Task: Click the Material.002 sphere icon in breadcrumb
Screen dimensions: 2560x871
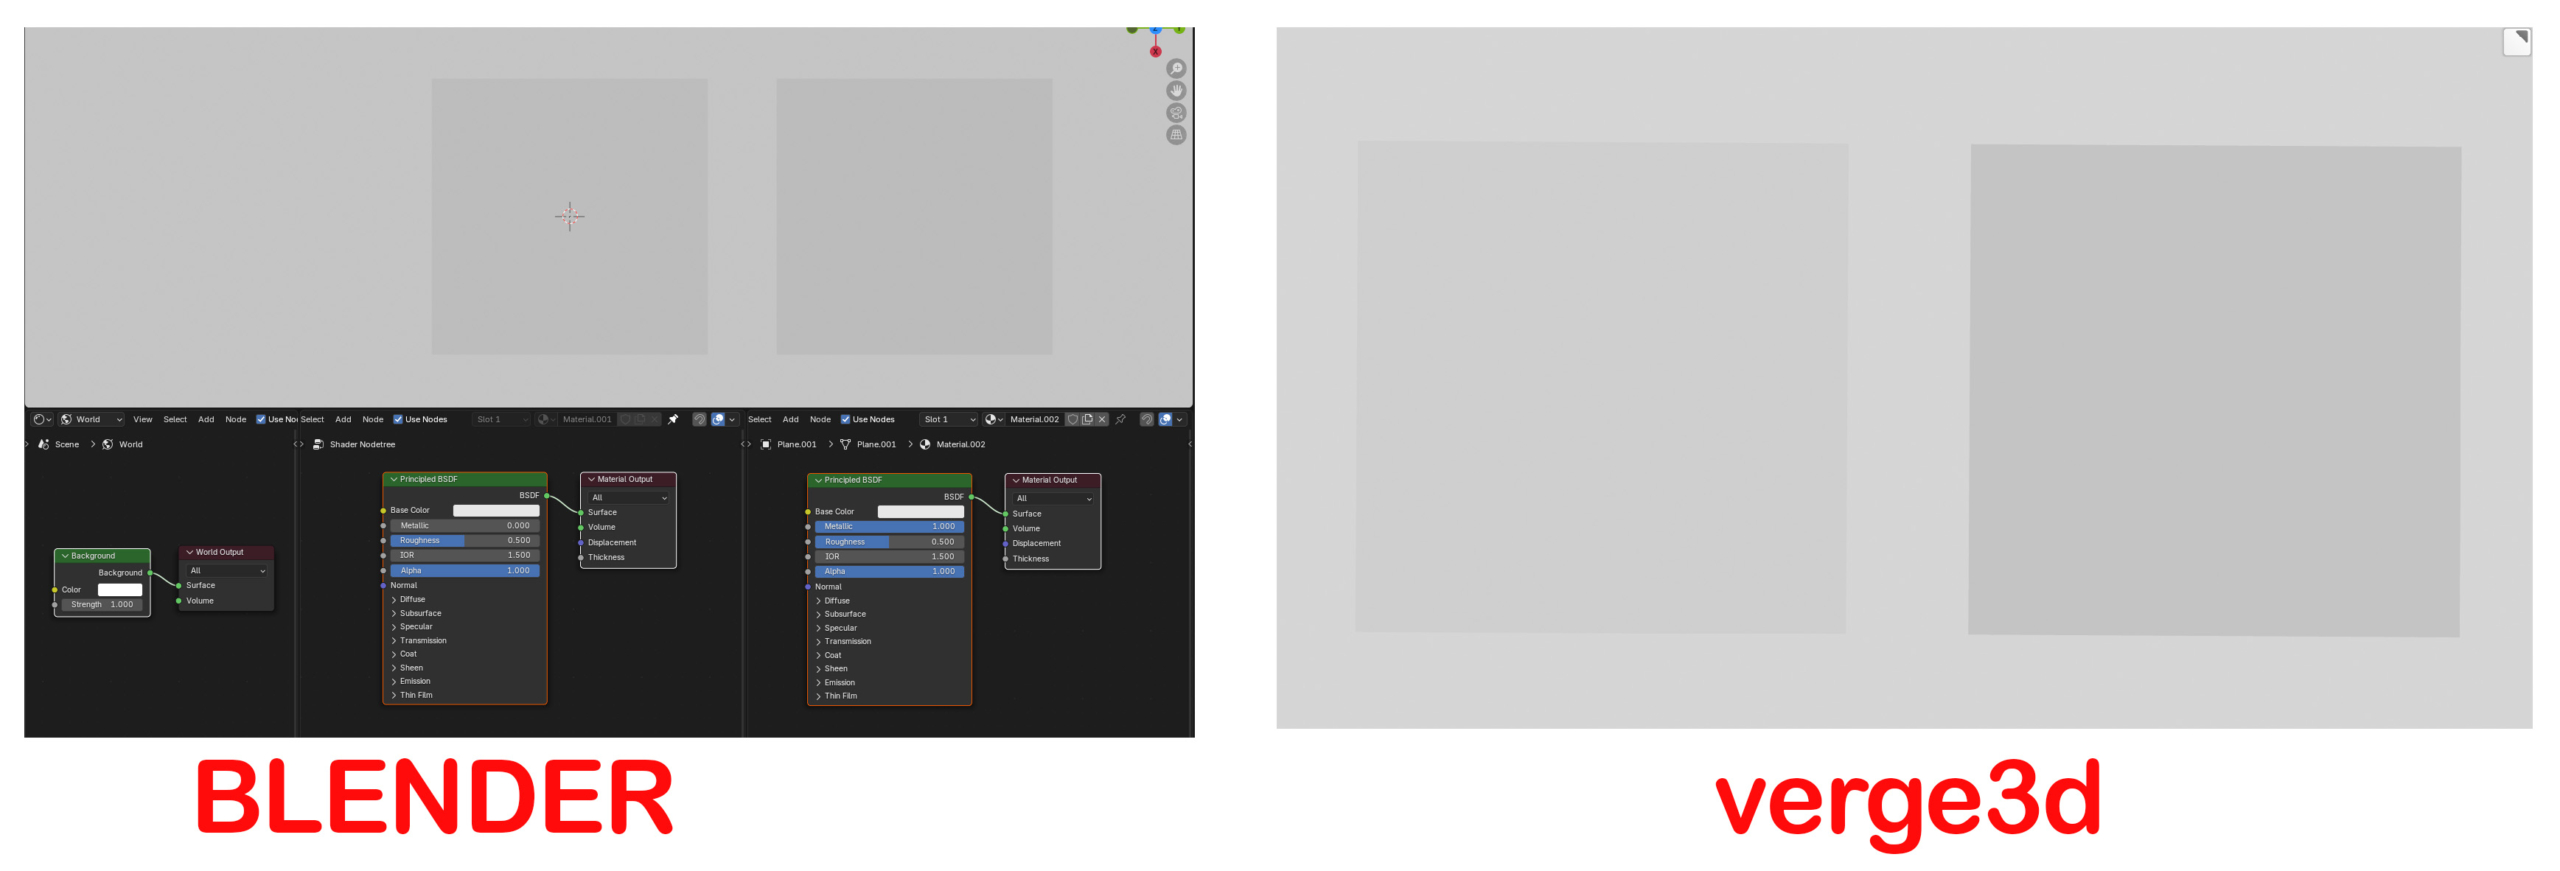Action: (x=925, y=444)
